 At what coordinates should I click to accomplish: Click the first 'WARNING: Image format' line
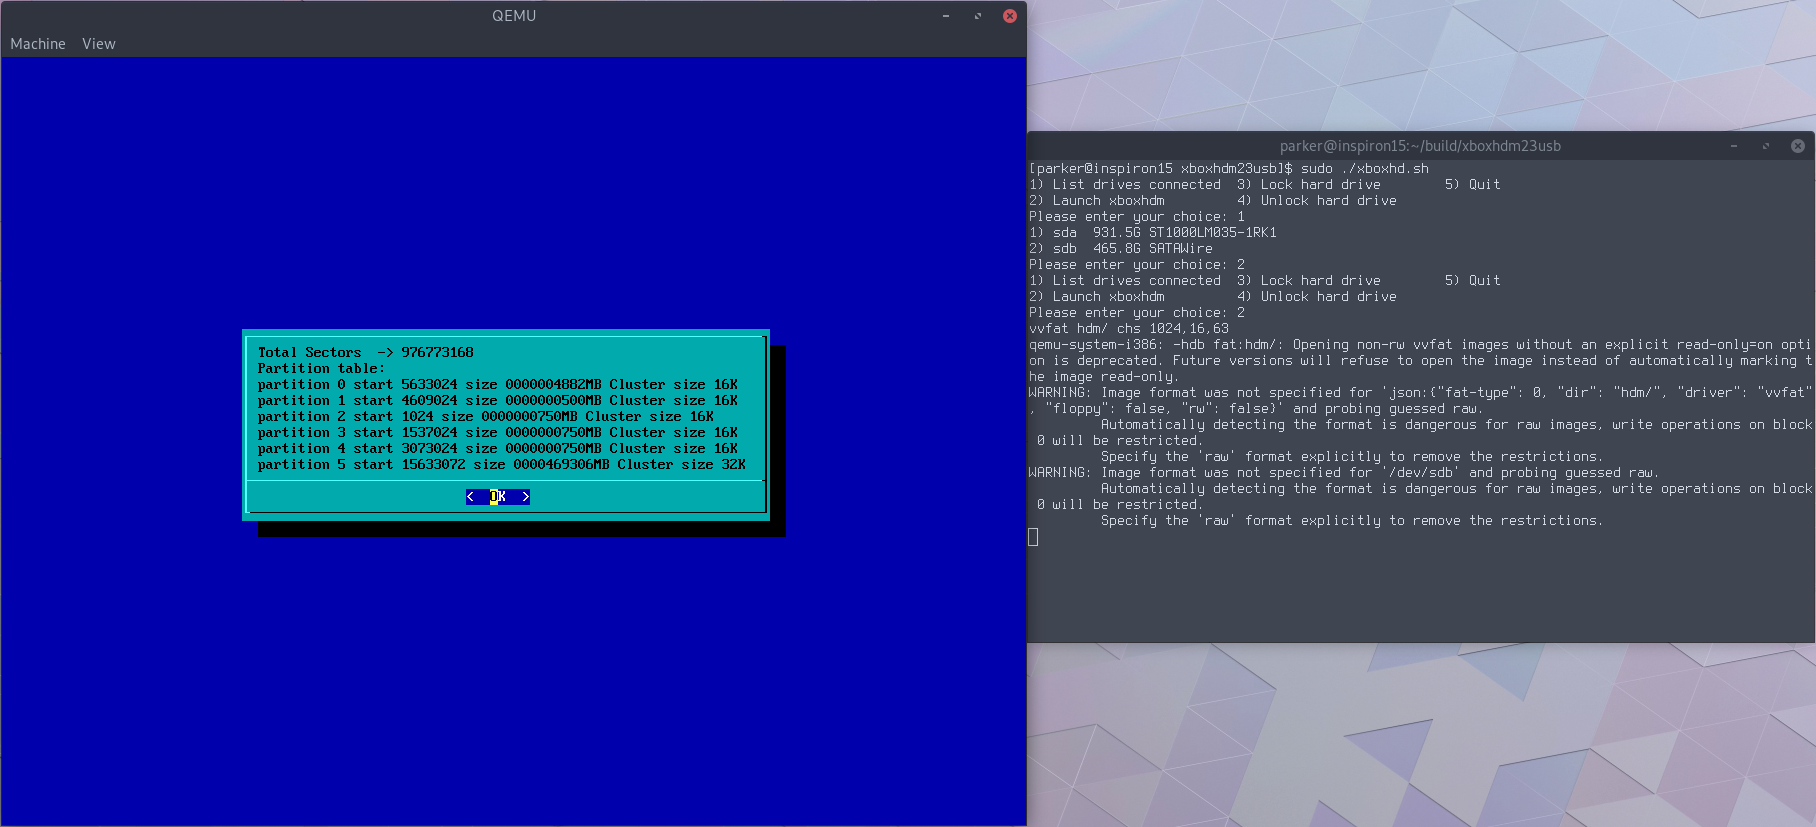1420,393
